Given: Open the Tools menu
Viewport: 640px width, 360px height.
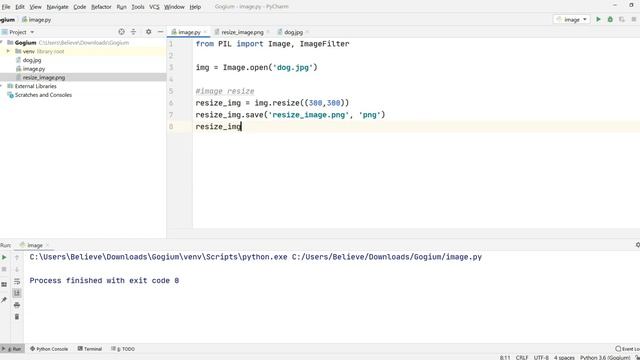Looking at the screenshot, I should pyautogui.click(x=138, y=7).
